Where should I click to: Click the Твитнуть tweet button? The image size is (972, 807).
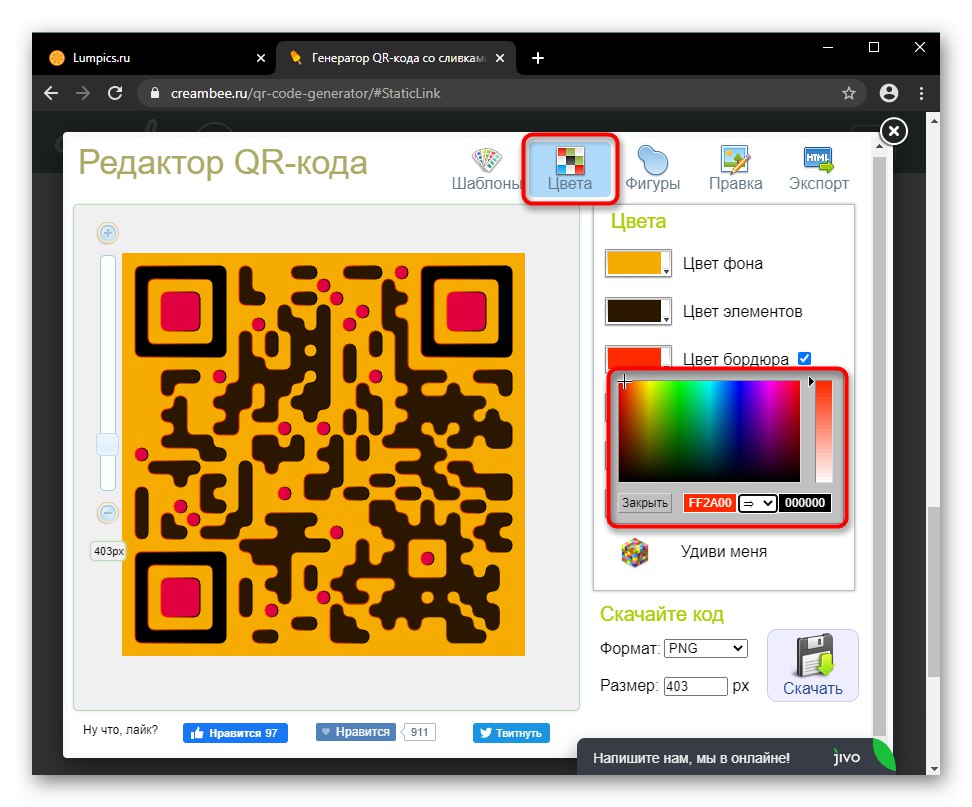pos(511,733)
